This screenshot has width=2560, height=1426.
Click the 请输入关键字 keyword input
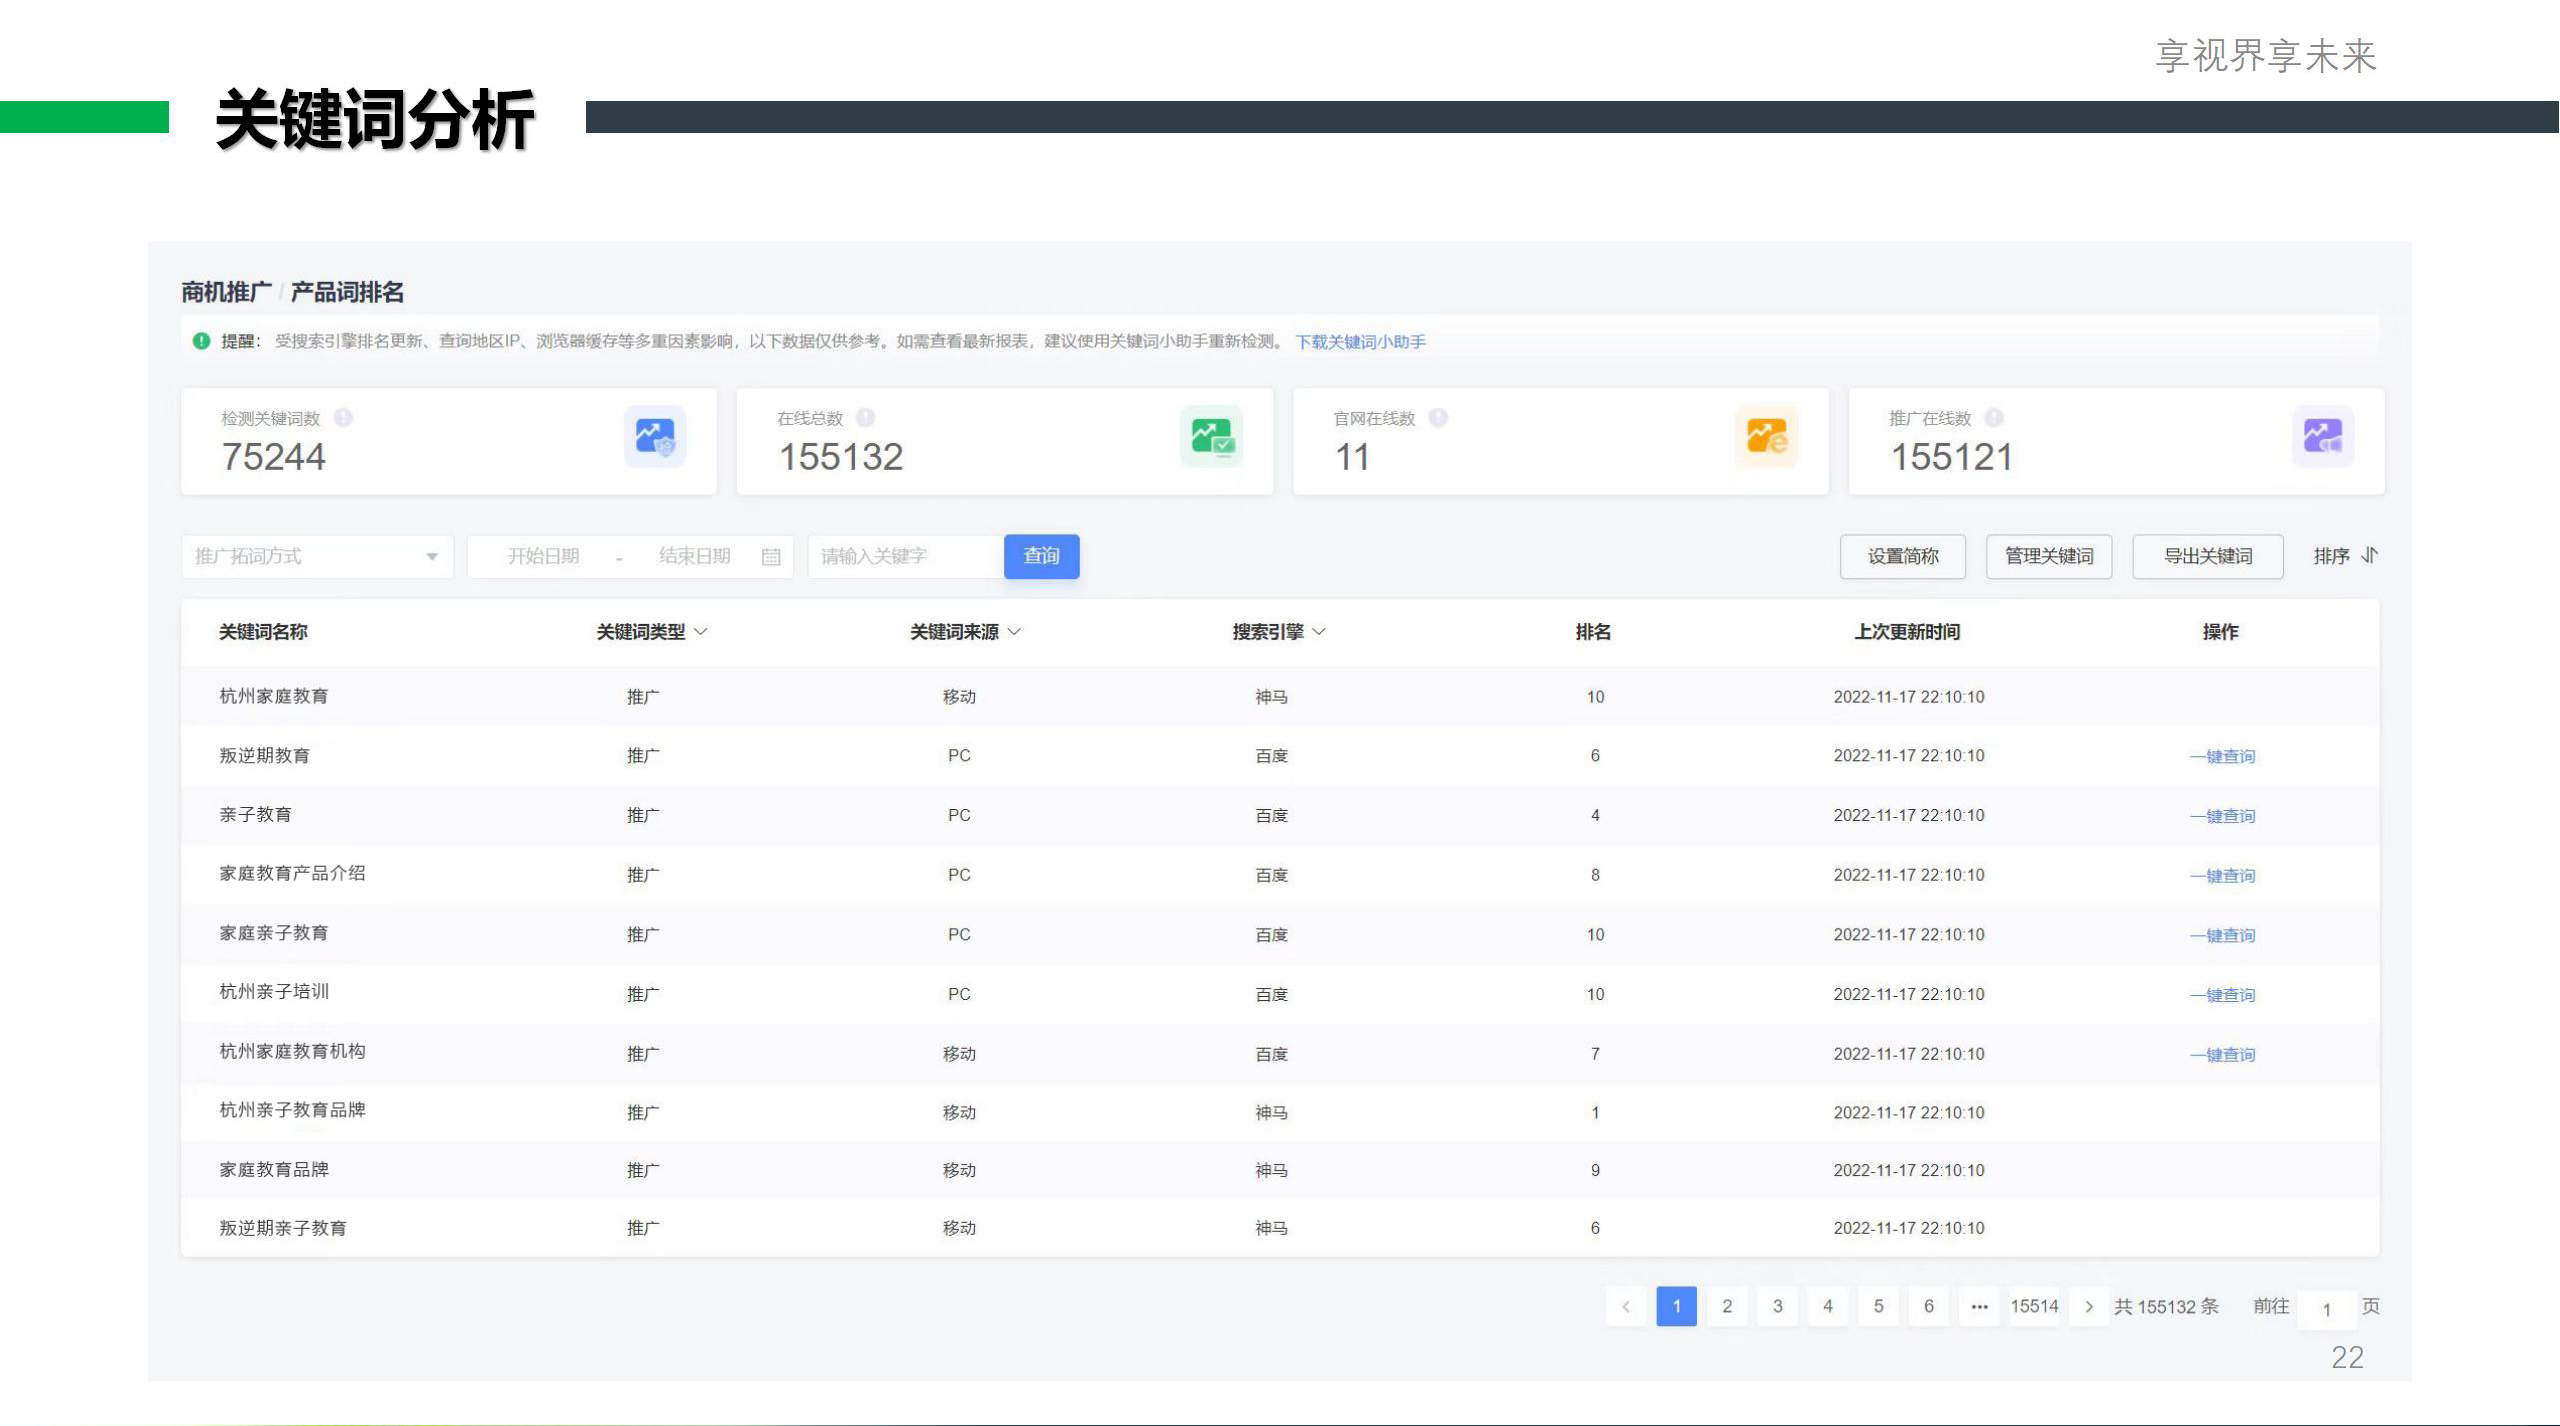[906, 556]
